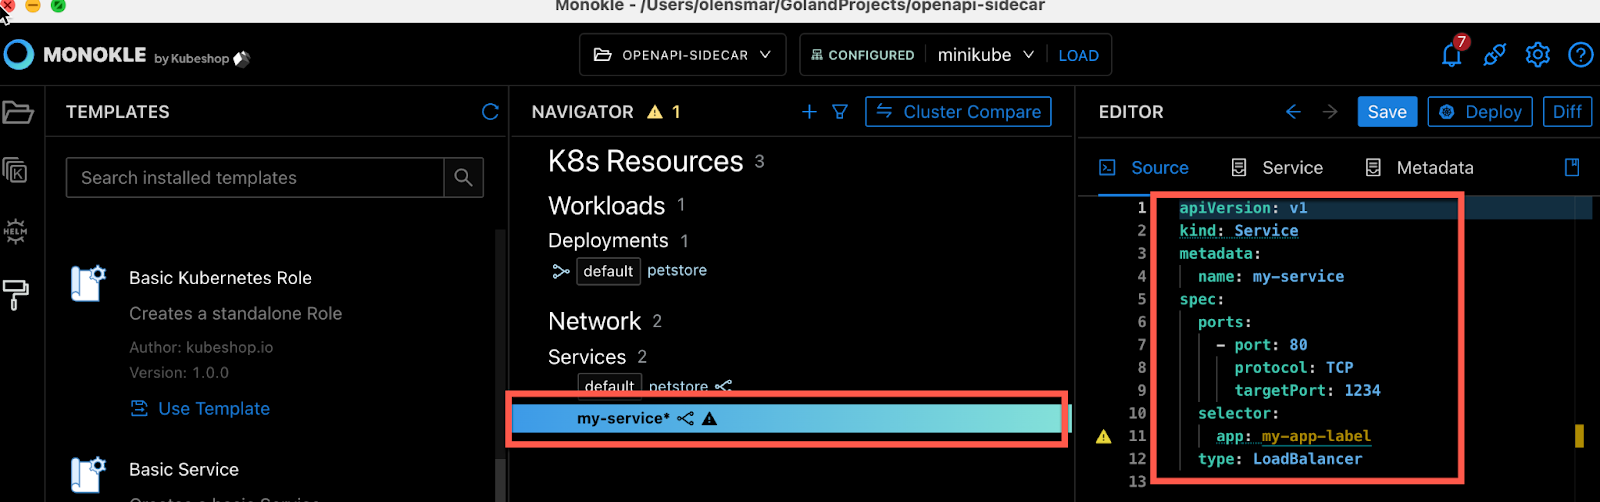
Task: Open the editor documentation icon
Action: [1572, 167]
